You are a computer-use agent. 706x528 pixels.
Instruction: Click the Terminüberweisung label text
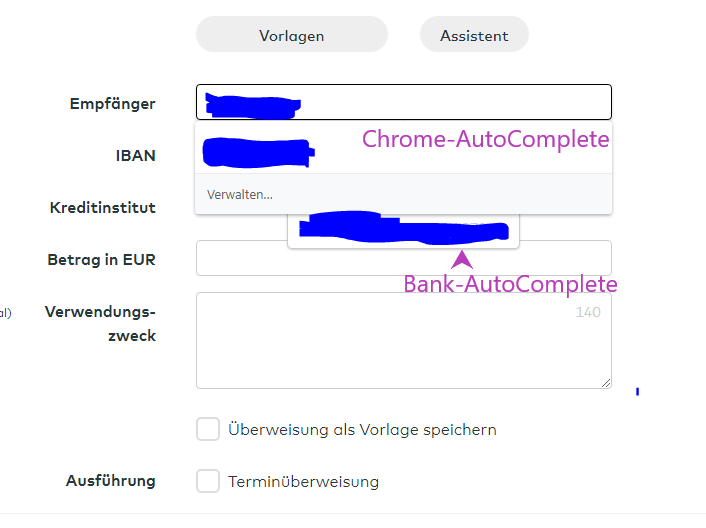[303, 481]
